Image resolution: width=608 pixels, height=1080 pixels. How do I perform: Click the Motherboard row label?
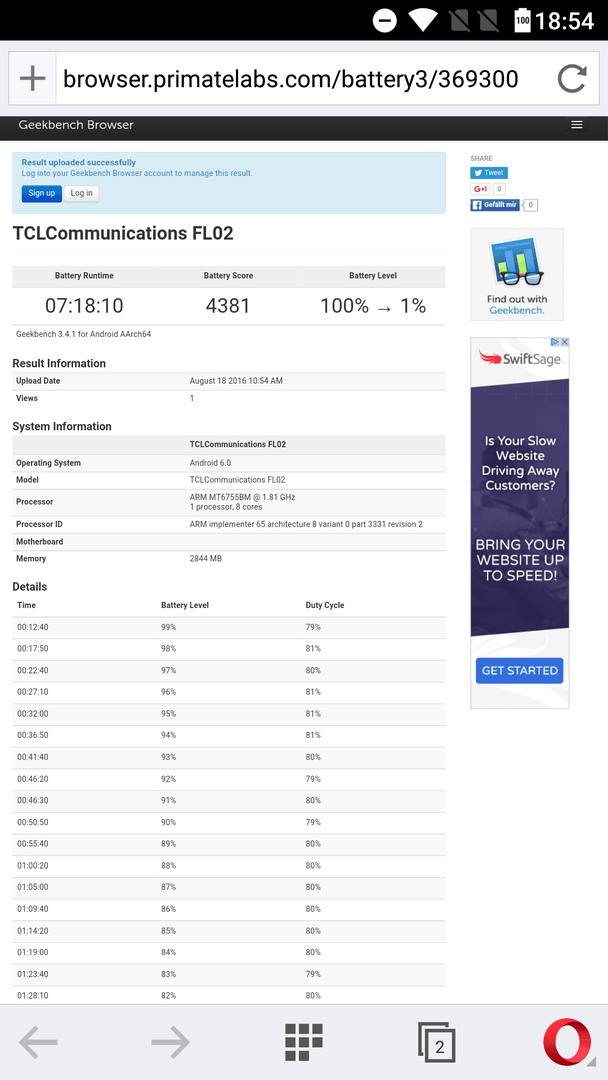click(39, 541)
